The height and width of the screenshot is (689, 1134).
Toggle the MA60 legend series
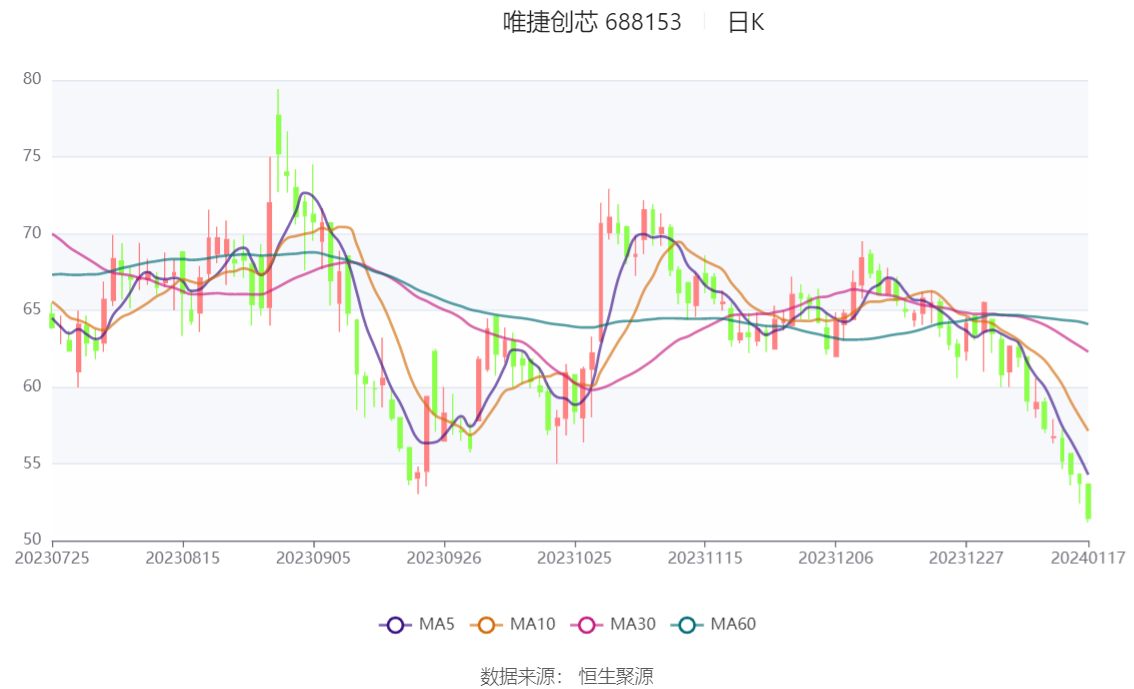[714, 625]
